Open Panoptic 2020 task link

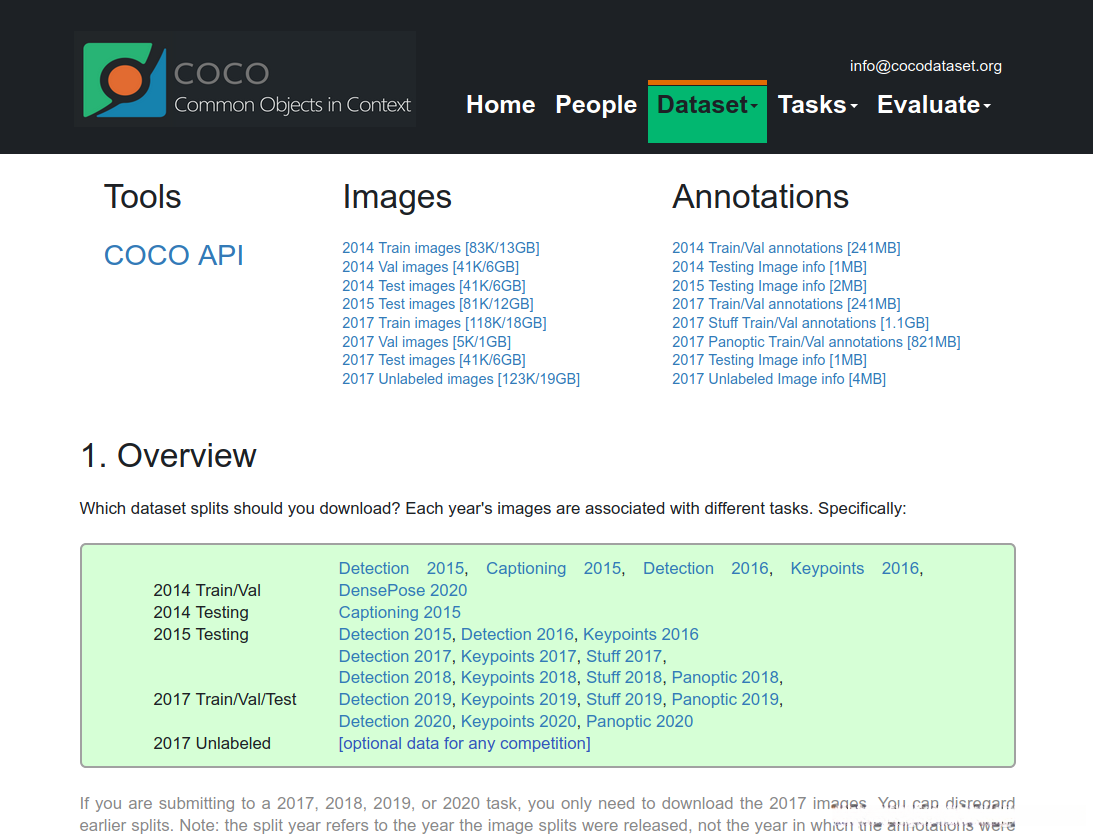[639, 722]
